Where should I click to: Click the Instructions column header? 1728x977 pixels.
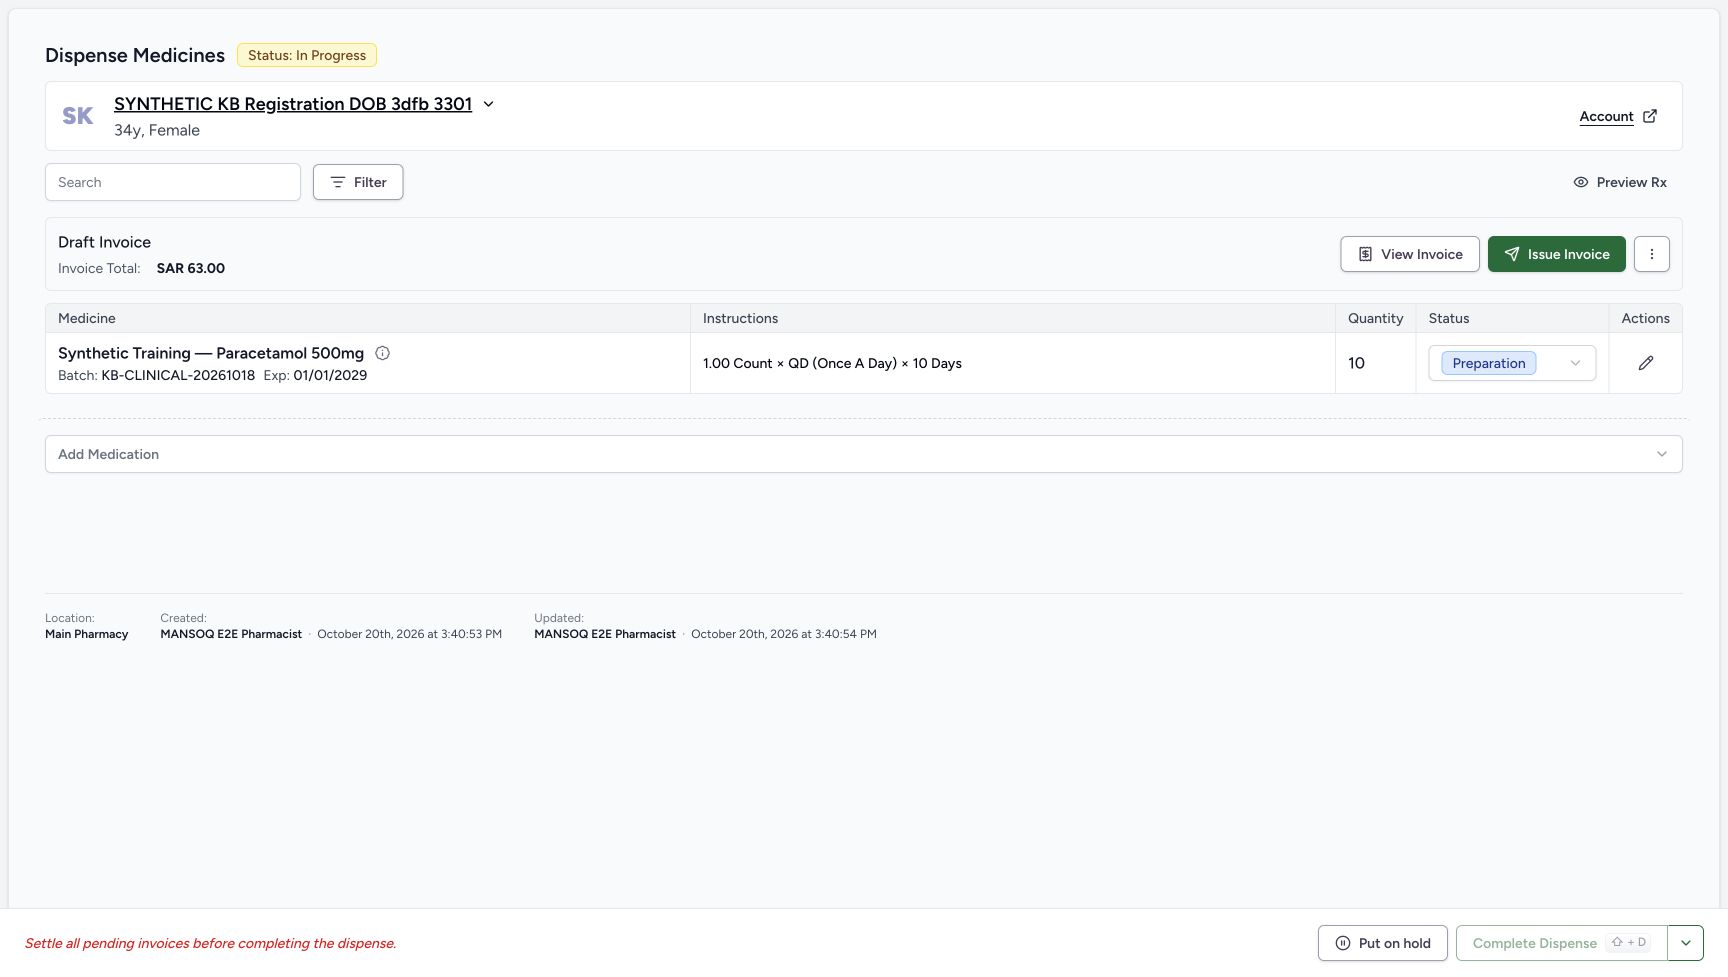tap(740, 318)
